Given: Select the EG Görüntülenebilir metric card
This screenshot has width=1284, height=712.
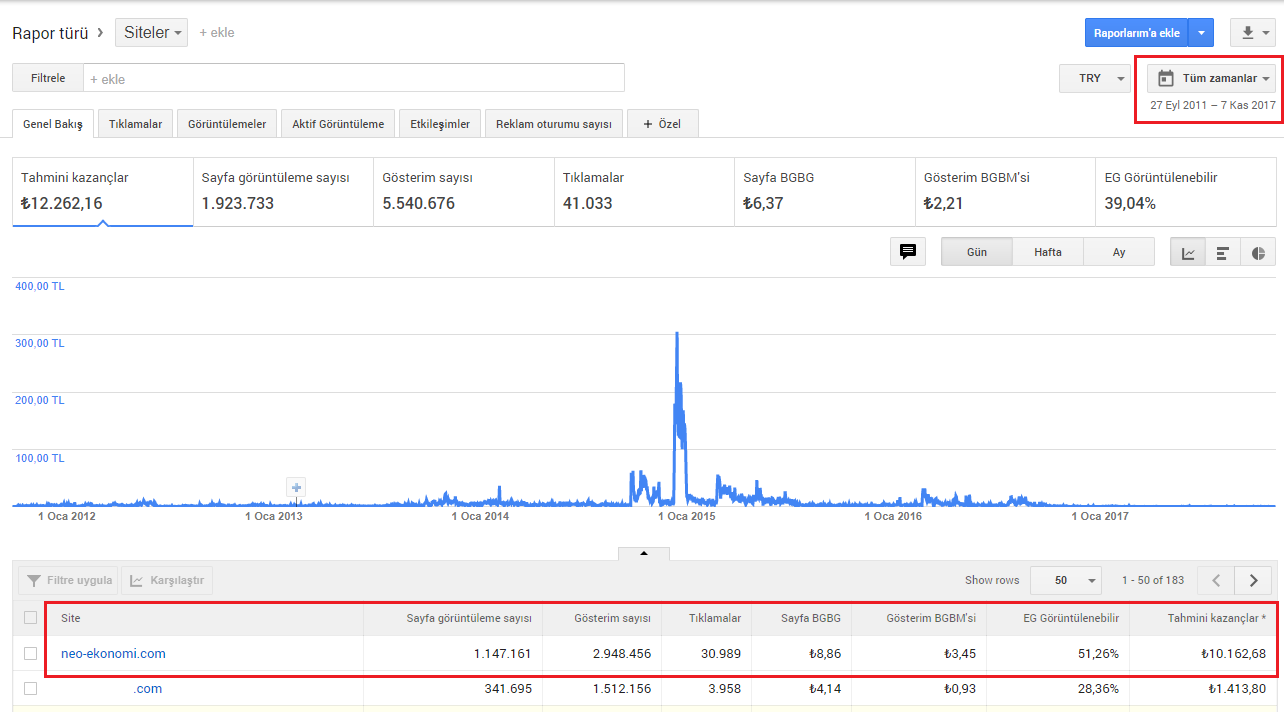Looking at the screenshot, I should [x=1186, y=191].
